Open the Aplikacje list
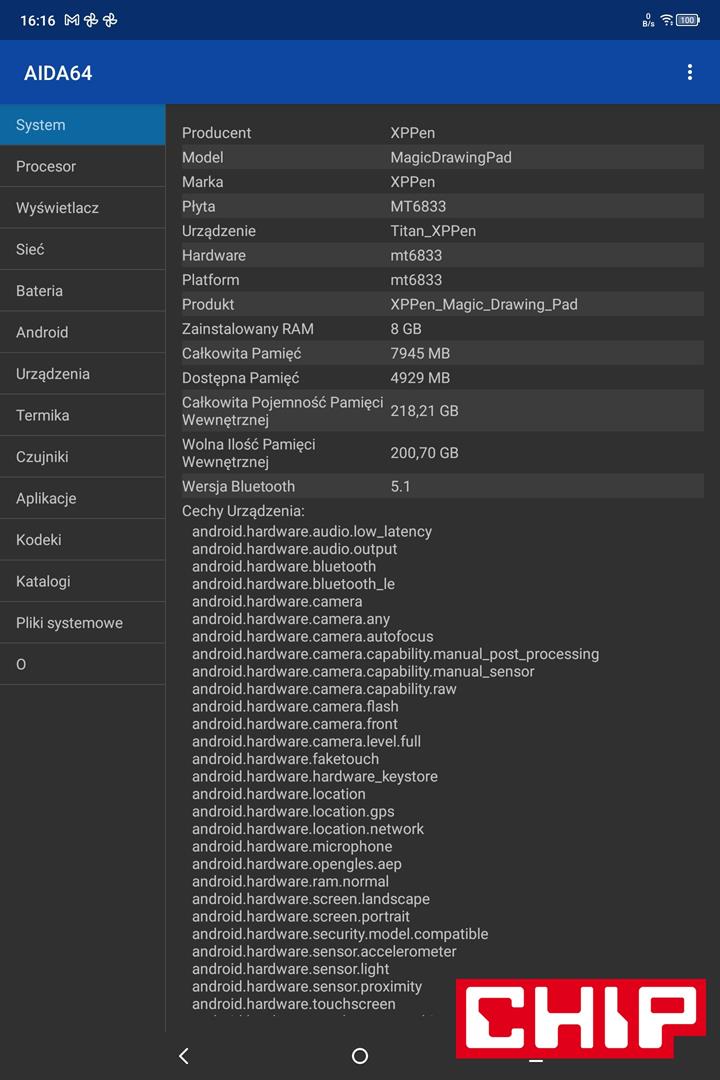 tap(82, 498)
